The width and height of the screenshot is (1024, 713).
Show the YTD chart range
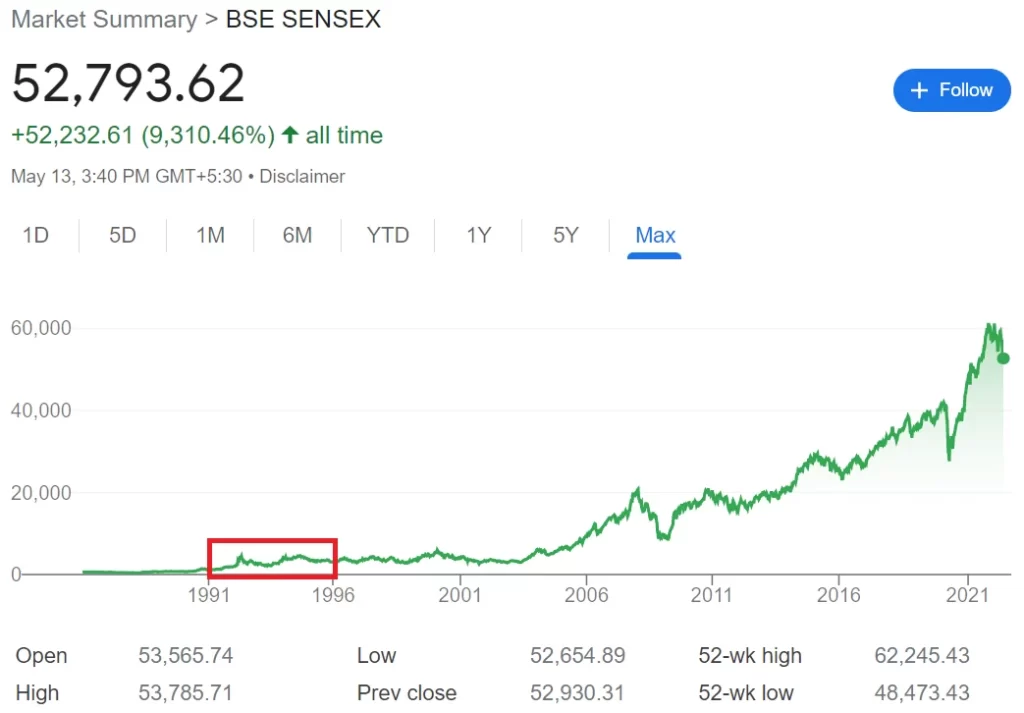pos(388,235)
